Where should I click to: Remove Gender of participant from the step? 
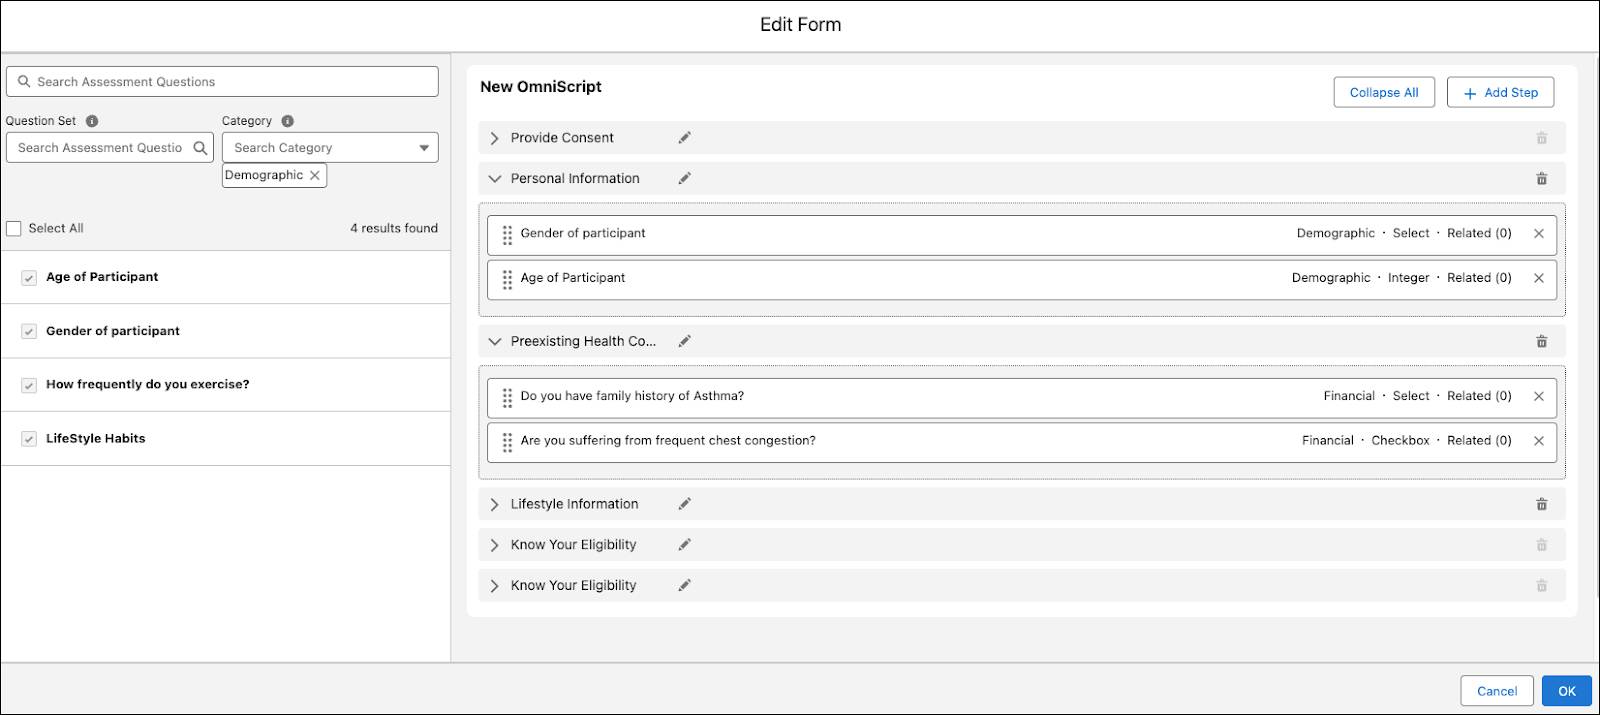pyautogui.click(x=1538, y=234)
